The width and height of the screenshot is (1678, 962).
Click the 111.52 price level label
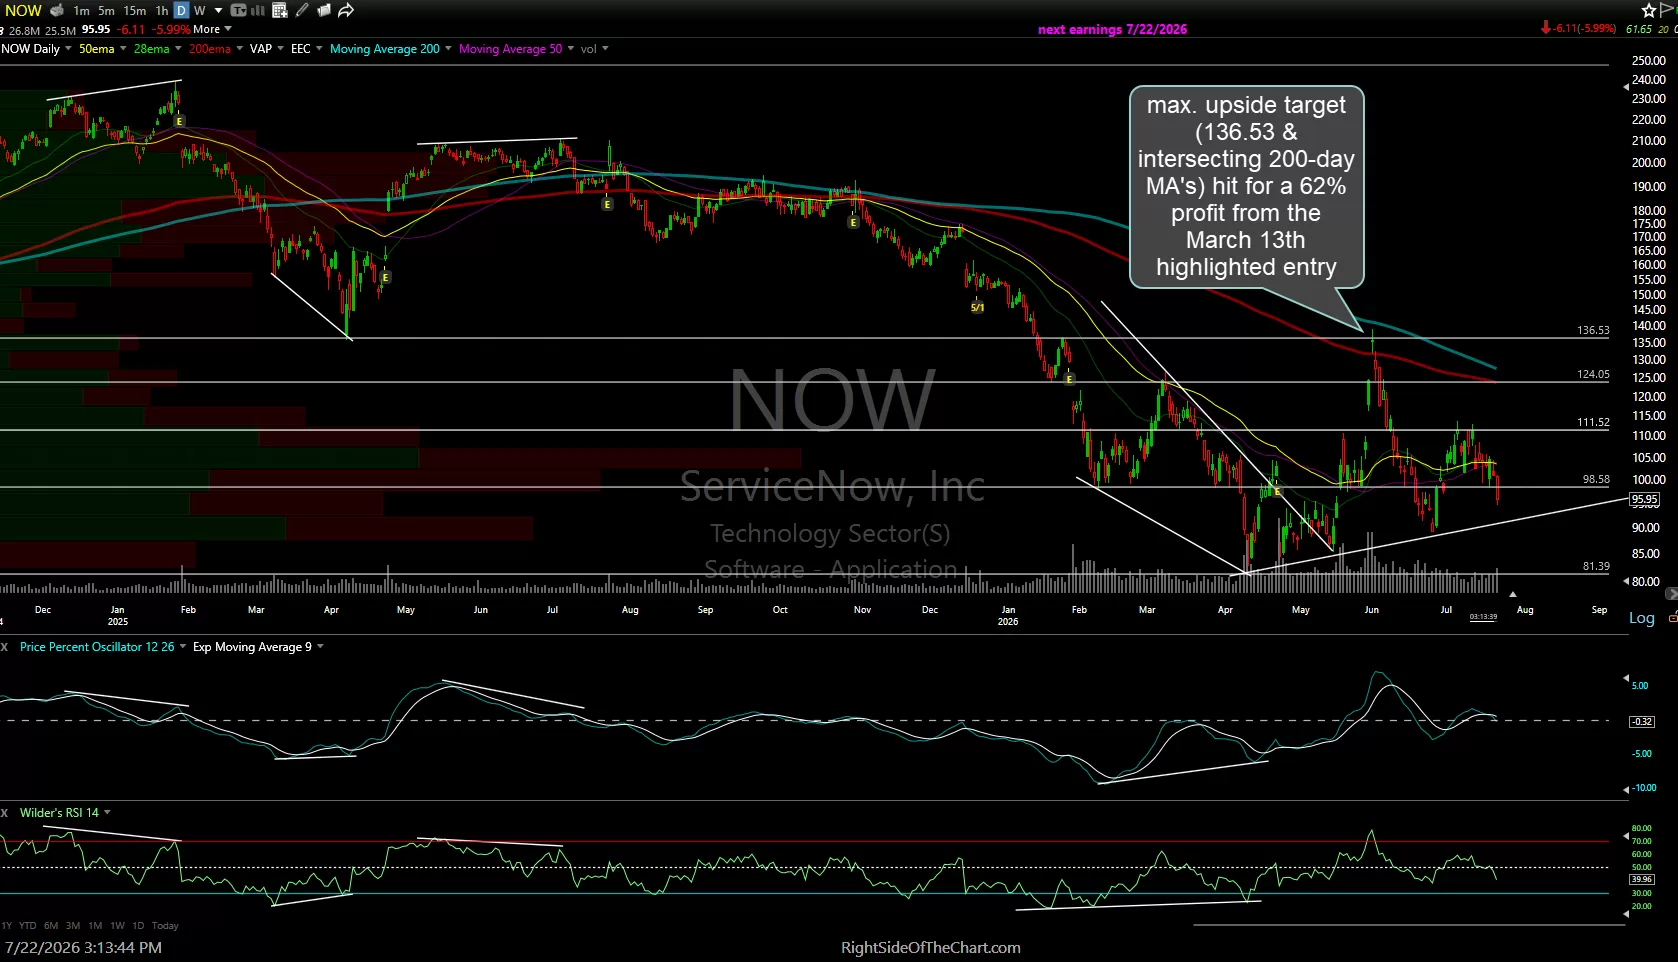point(1593,422)
